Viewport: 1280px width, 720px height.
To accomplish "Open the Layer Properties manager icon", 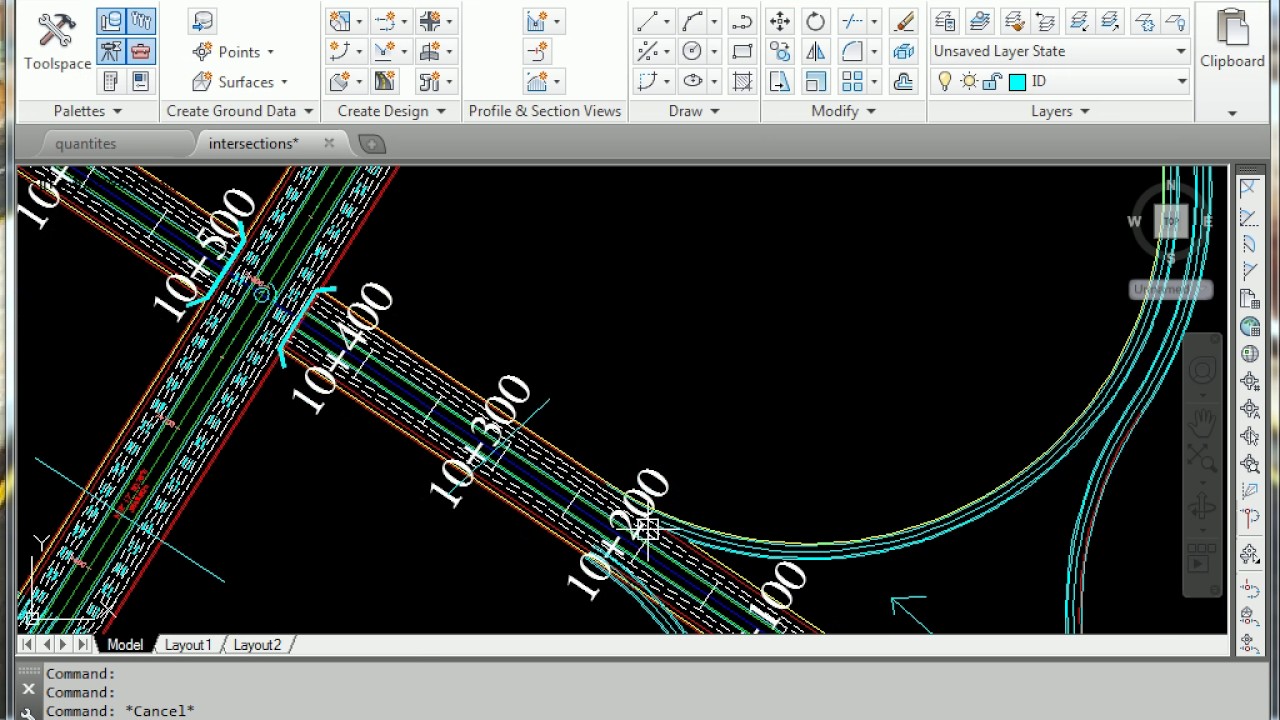I will (945, 21).
